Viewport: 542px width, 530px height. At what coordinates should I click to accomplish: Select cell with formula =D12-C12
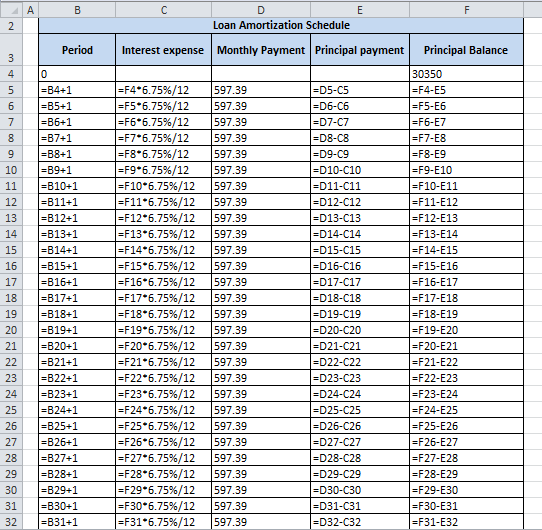(x=360, y=202)
